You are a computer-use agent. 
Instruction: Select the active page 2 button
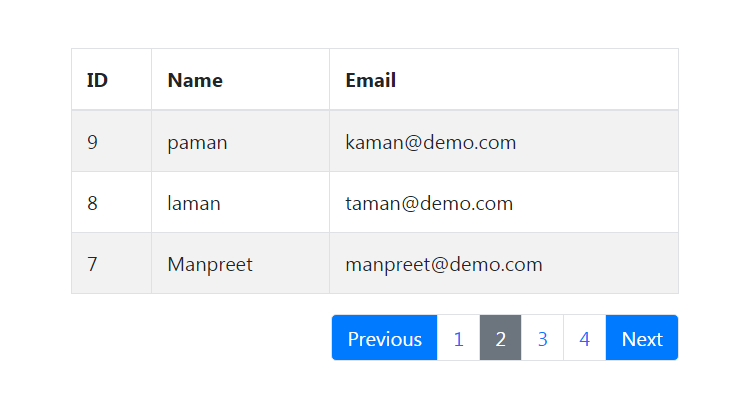500,338
